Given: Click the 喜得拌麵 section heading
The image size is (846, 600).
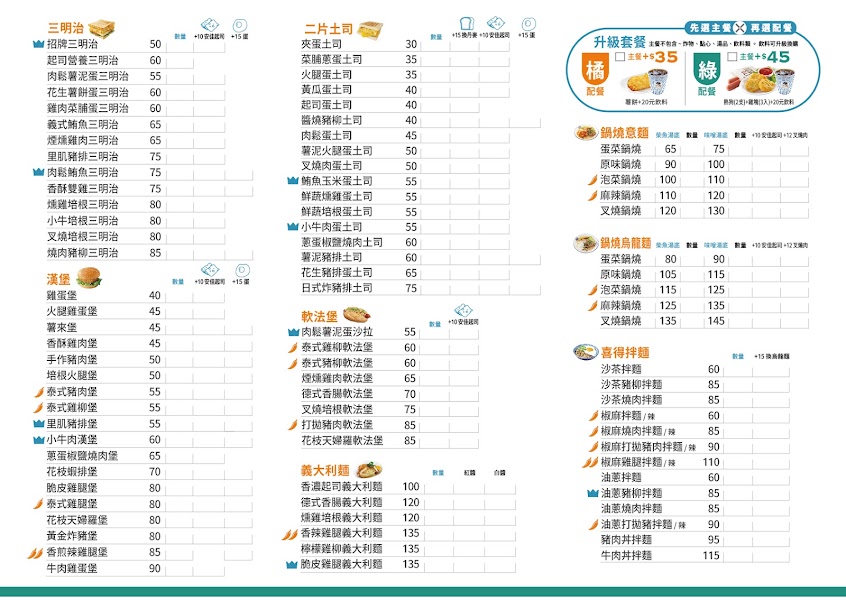Looking at the screenshot, I should [x=625, y=353].
